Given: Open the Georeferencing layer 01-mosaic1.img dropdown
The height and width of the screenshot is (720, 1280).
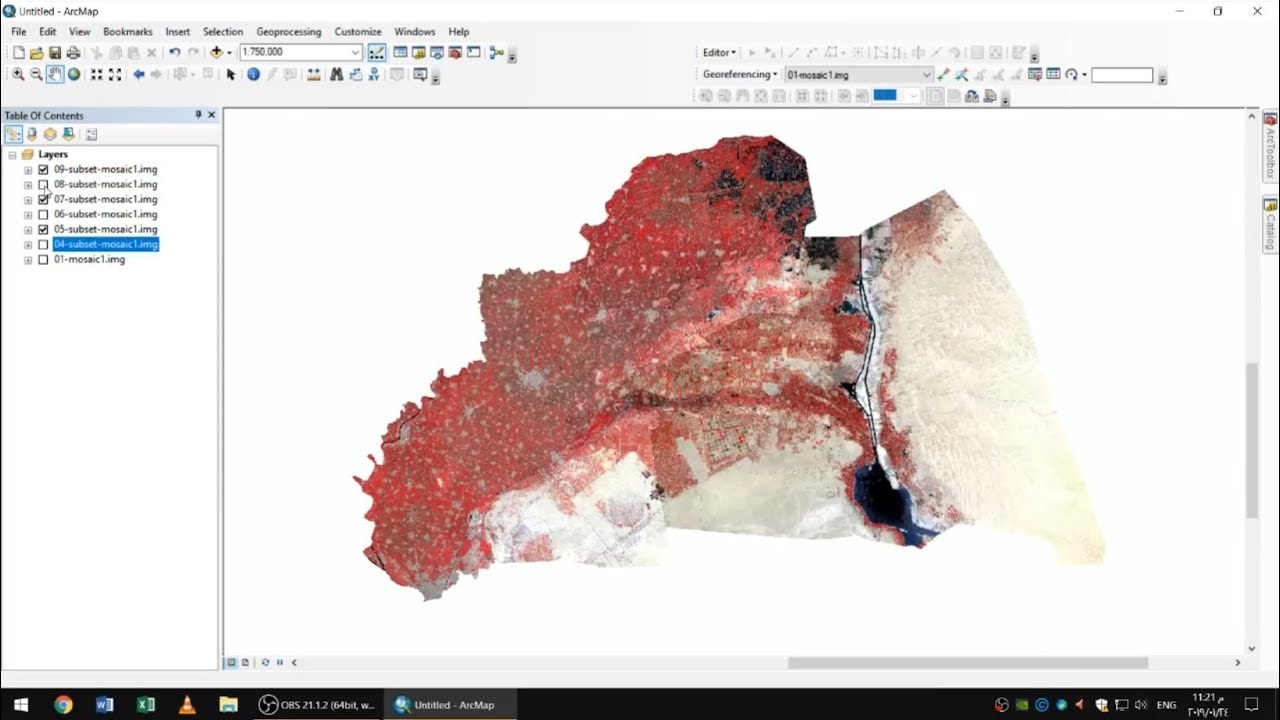Looking at the screenshot, I should 927,75.
